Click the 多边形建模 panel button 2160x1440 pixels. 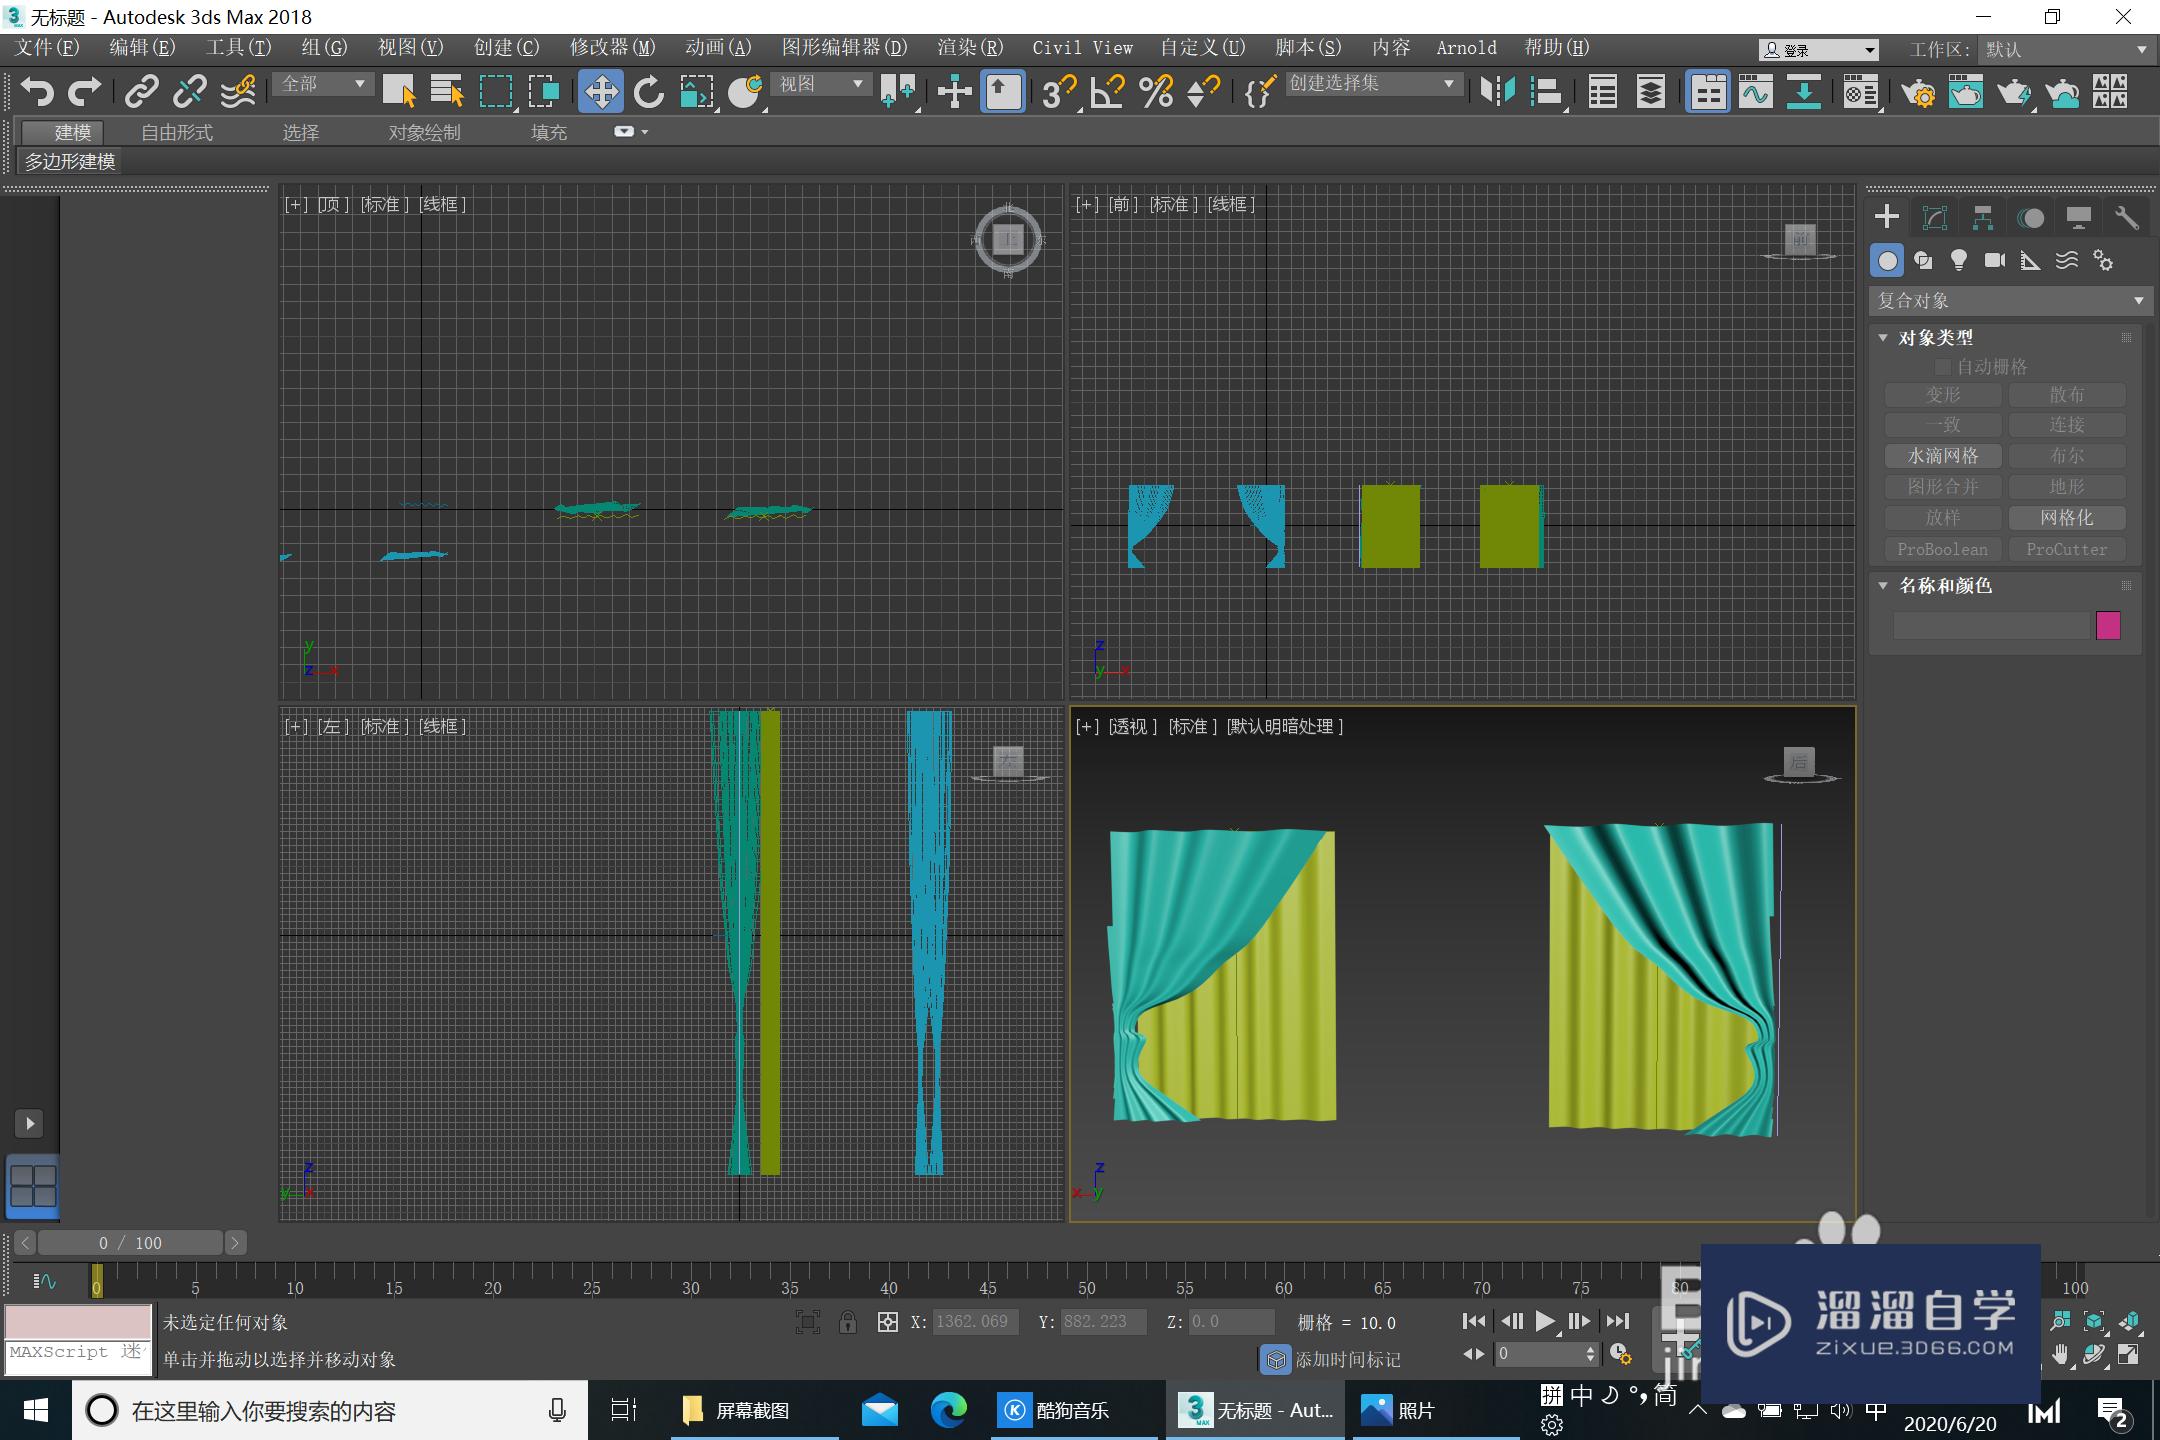click(70, 162)
